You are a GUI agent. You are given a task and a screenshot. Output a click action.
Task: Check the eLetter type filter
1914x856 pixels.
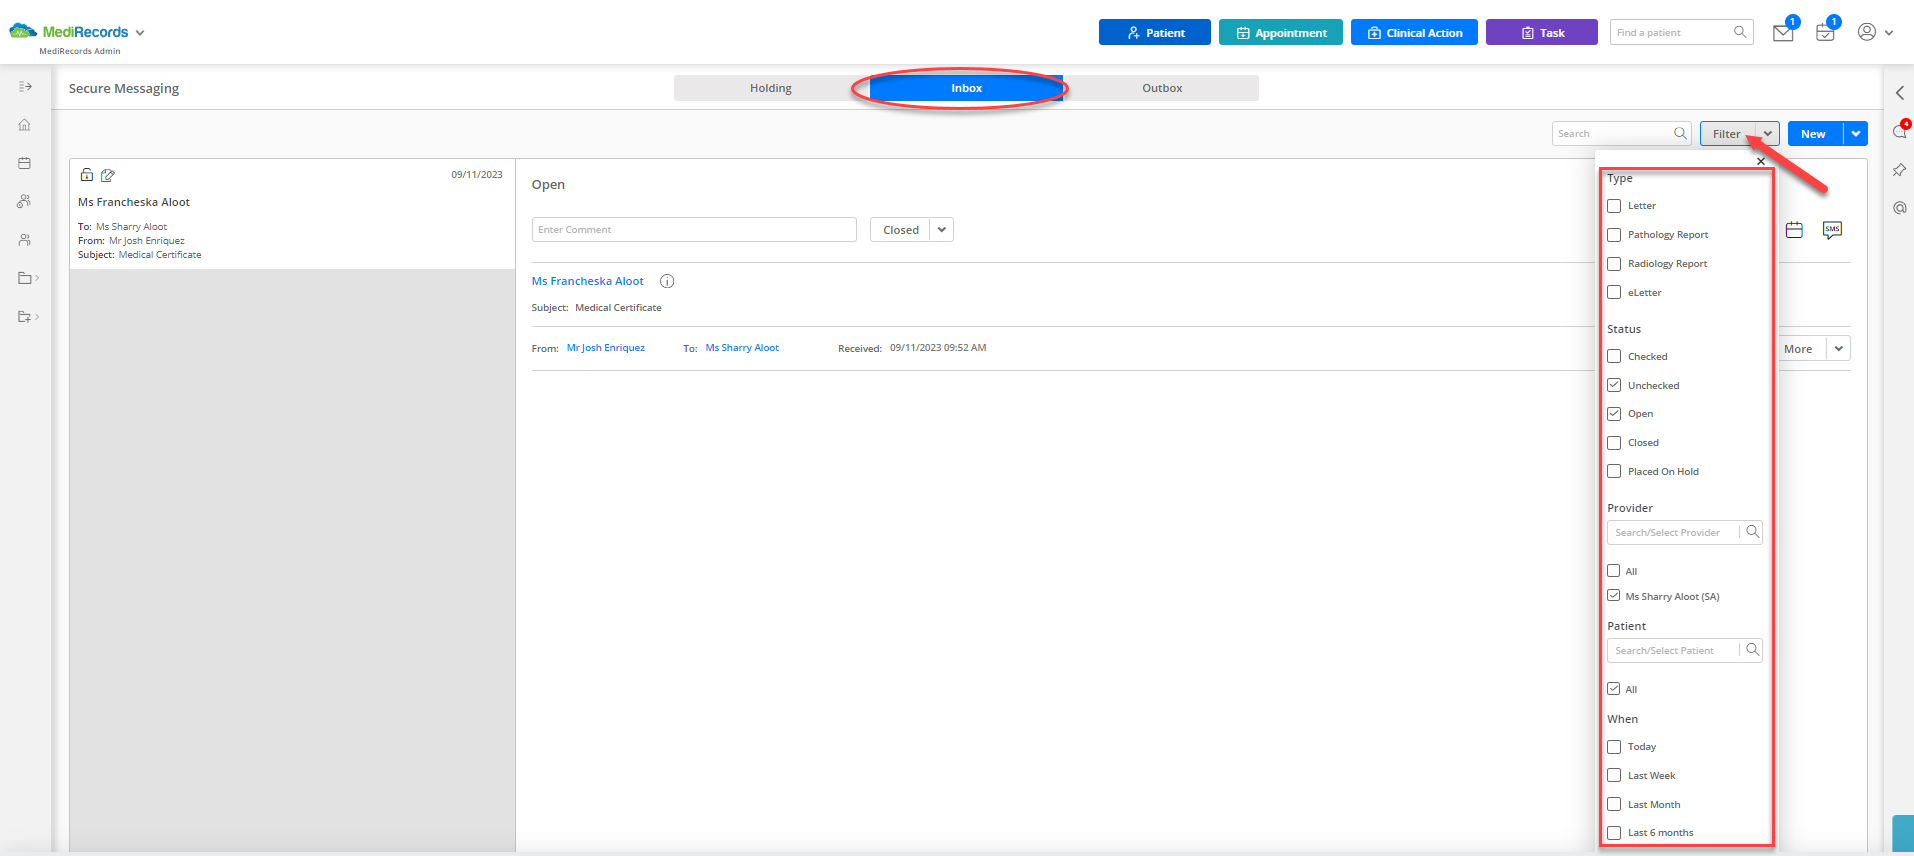tap(1614, 293)
